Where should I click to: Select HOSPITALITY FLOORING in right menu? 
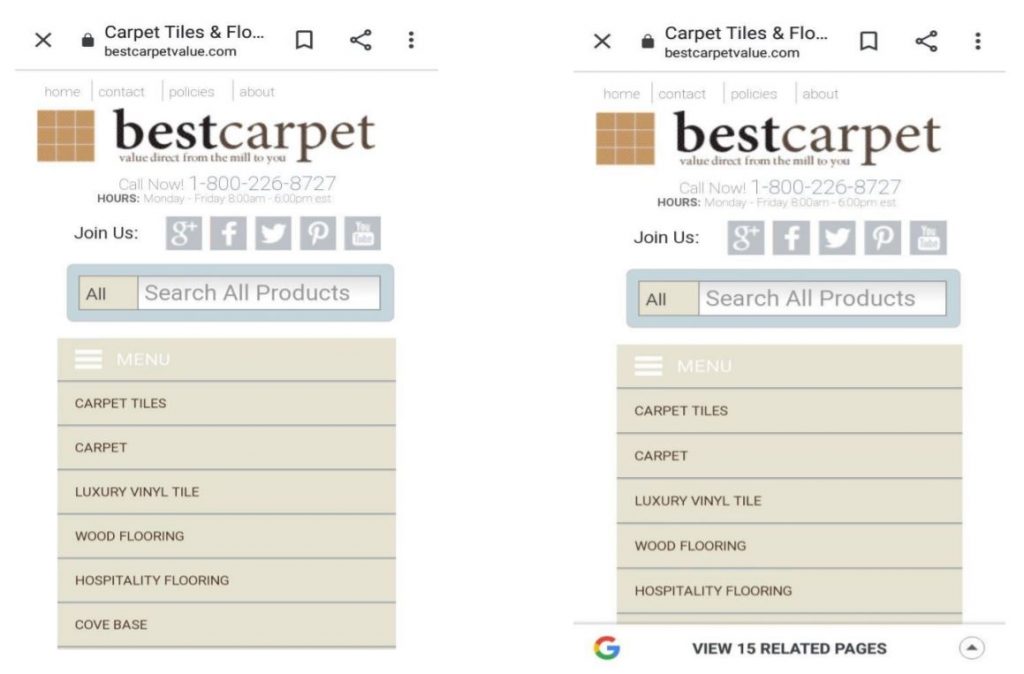713,591
